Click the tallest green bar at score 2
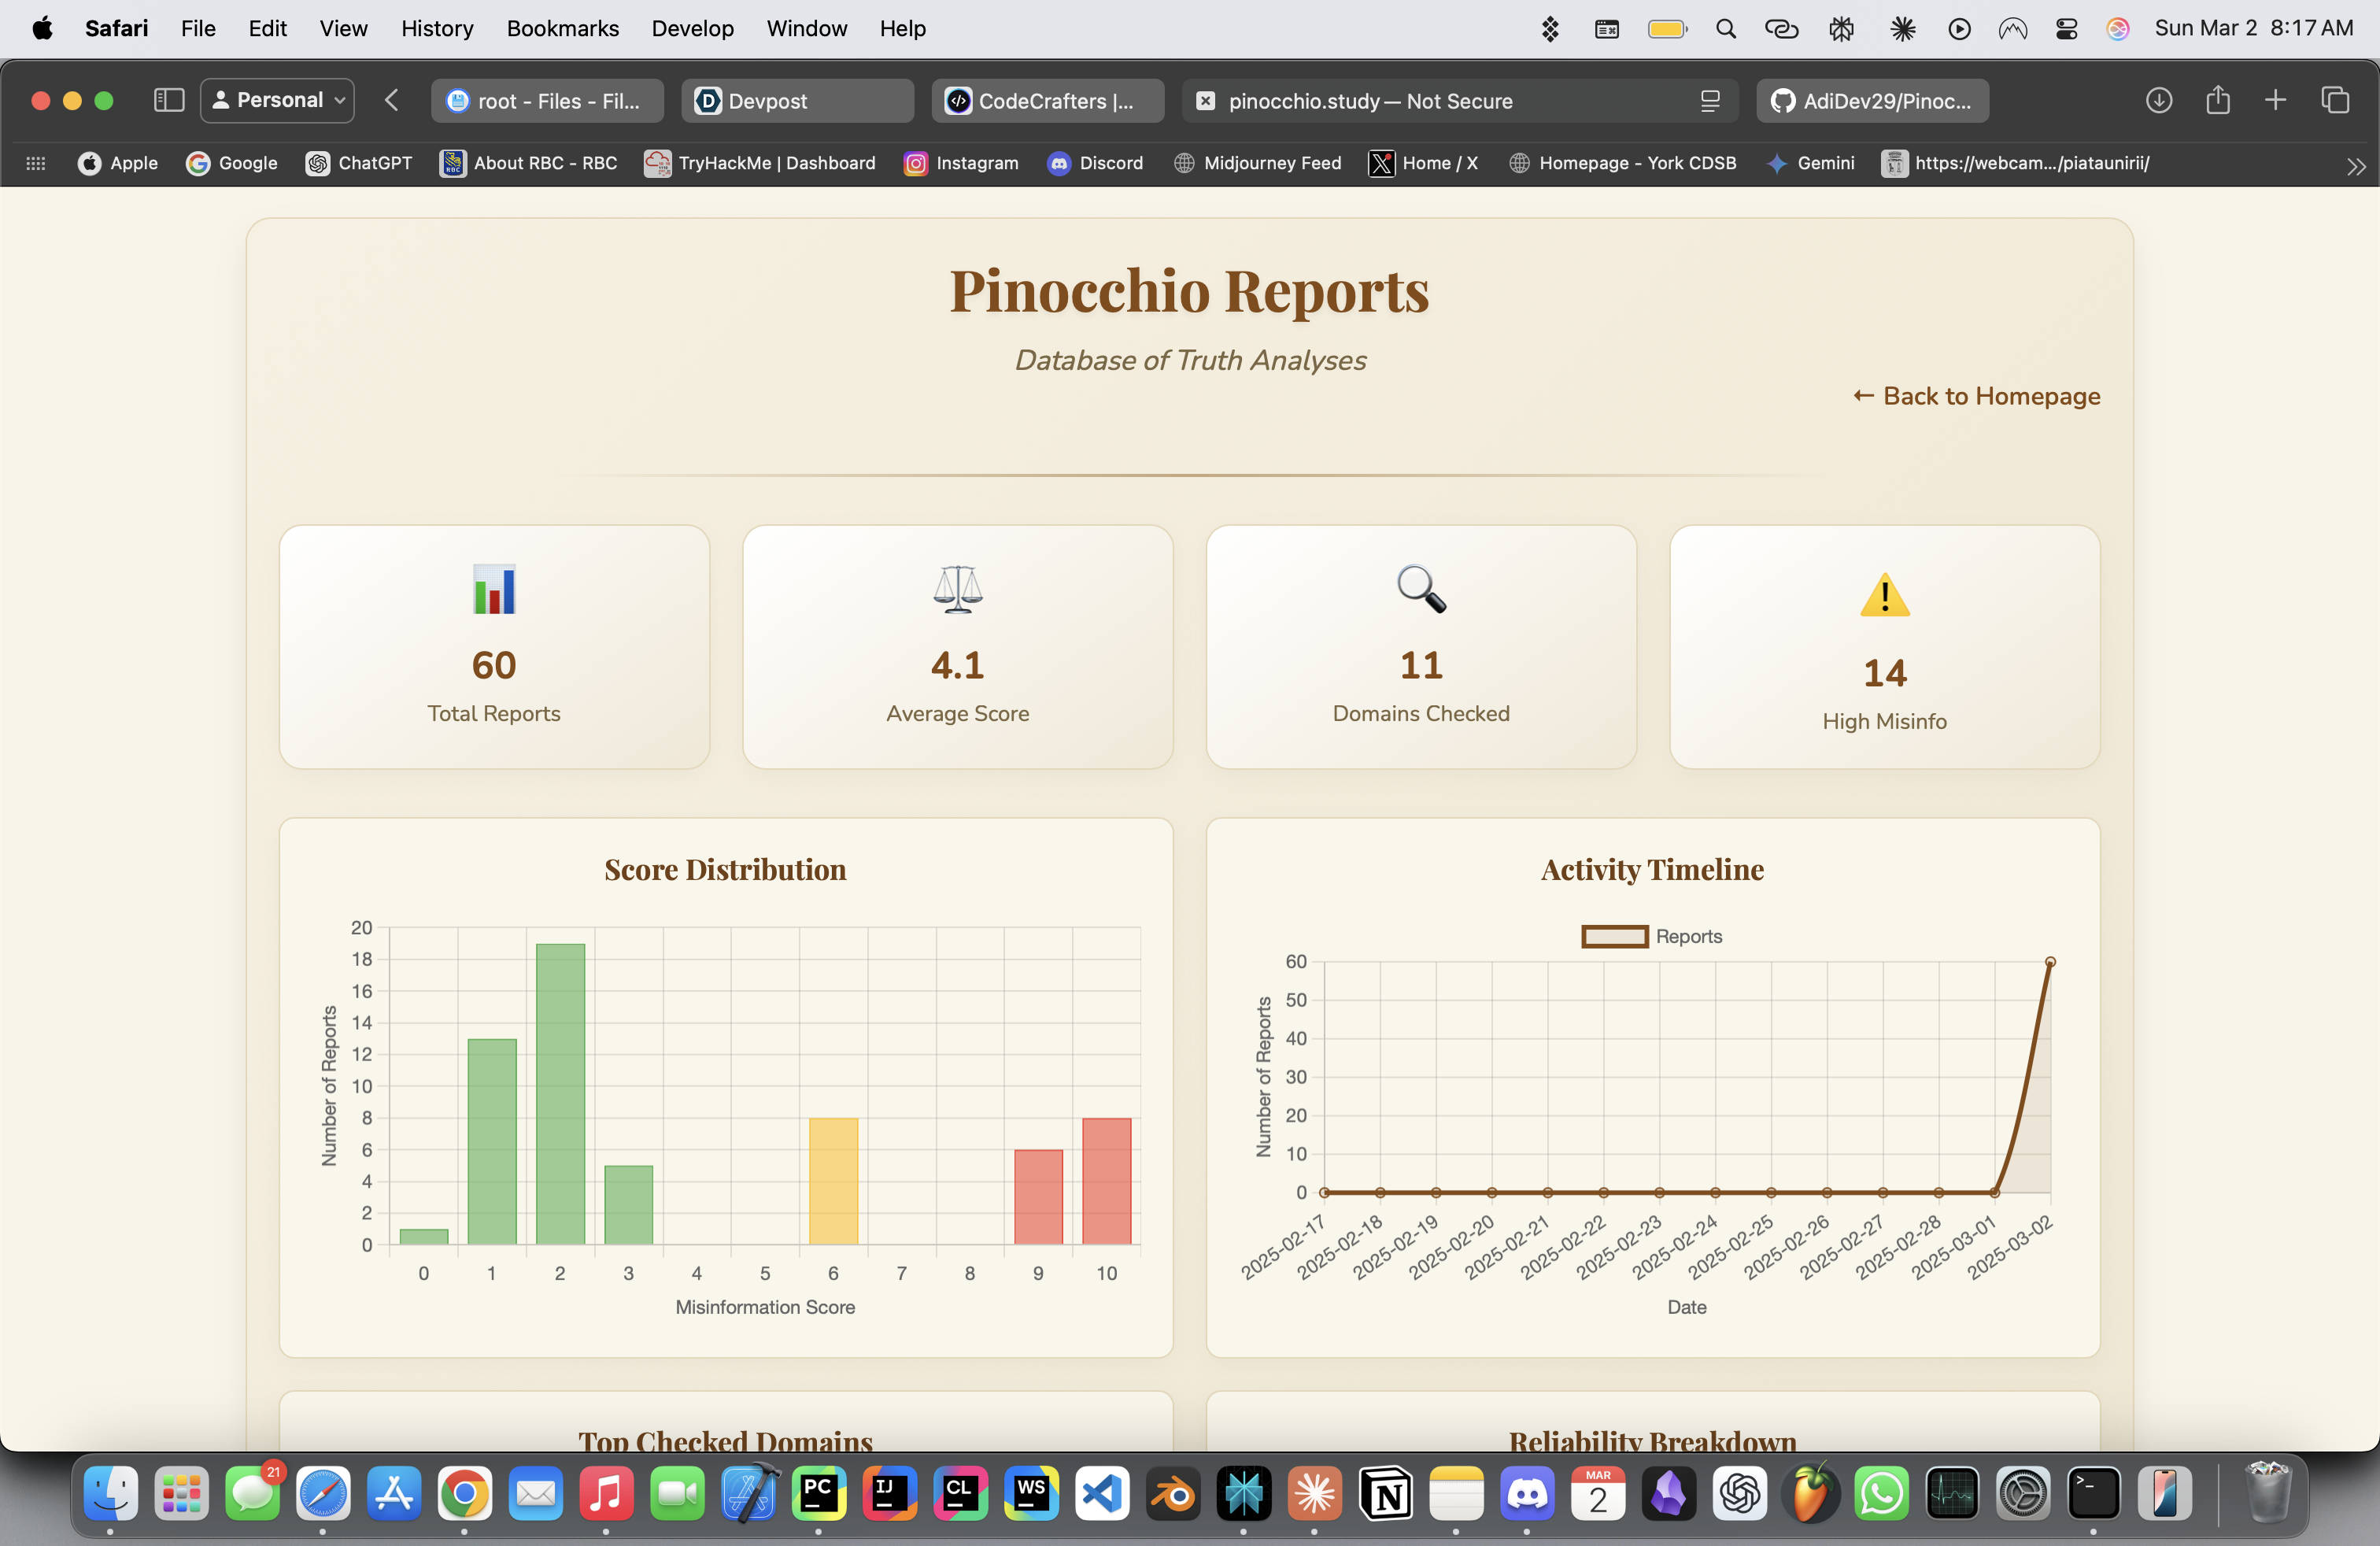 560,1093
